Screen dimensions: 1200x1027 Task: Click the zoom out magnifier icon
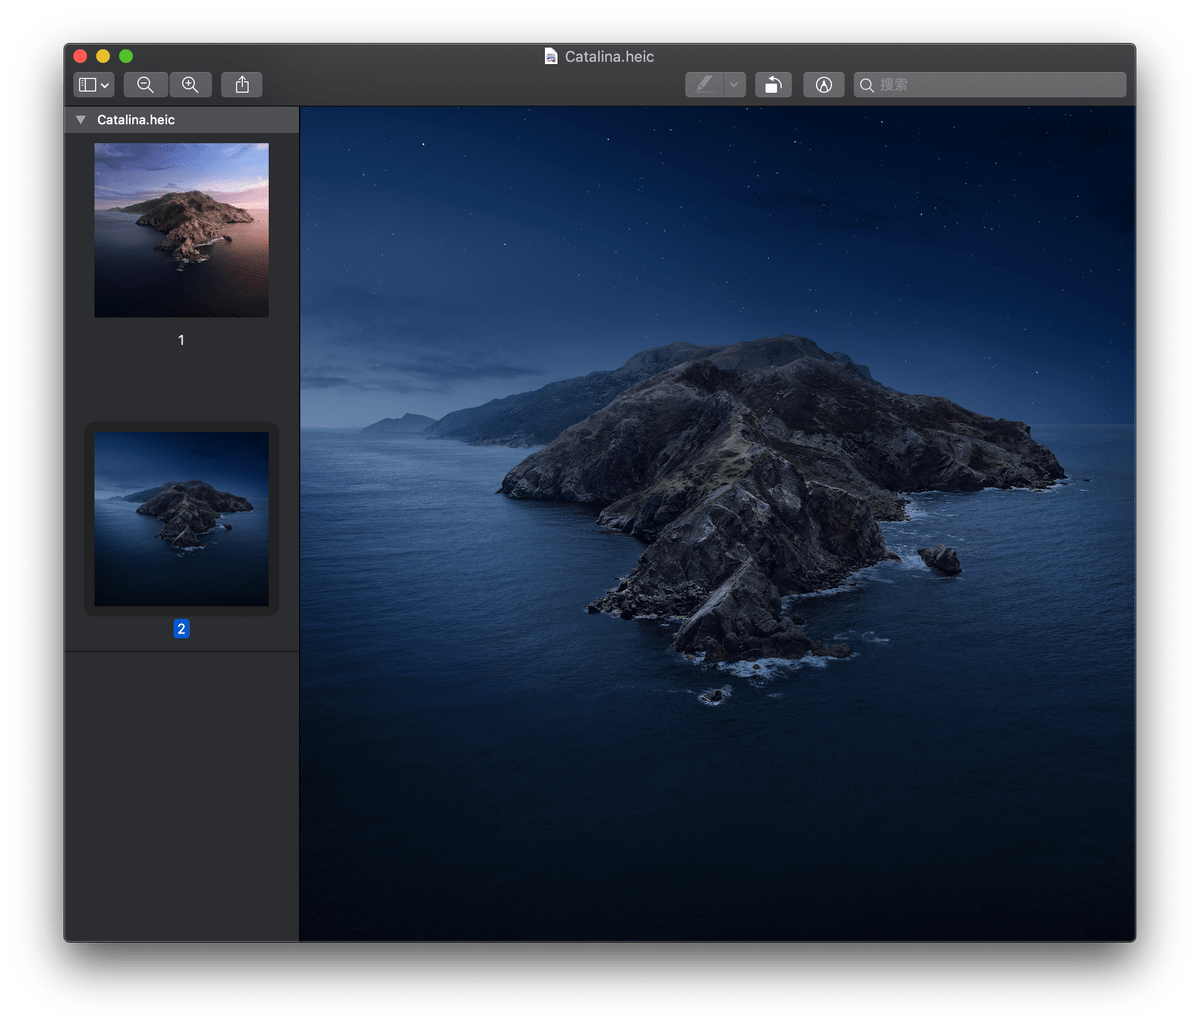click(x=145, y=85)
